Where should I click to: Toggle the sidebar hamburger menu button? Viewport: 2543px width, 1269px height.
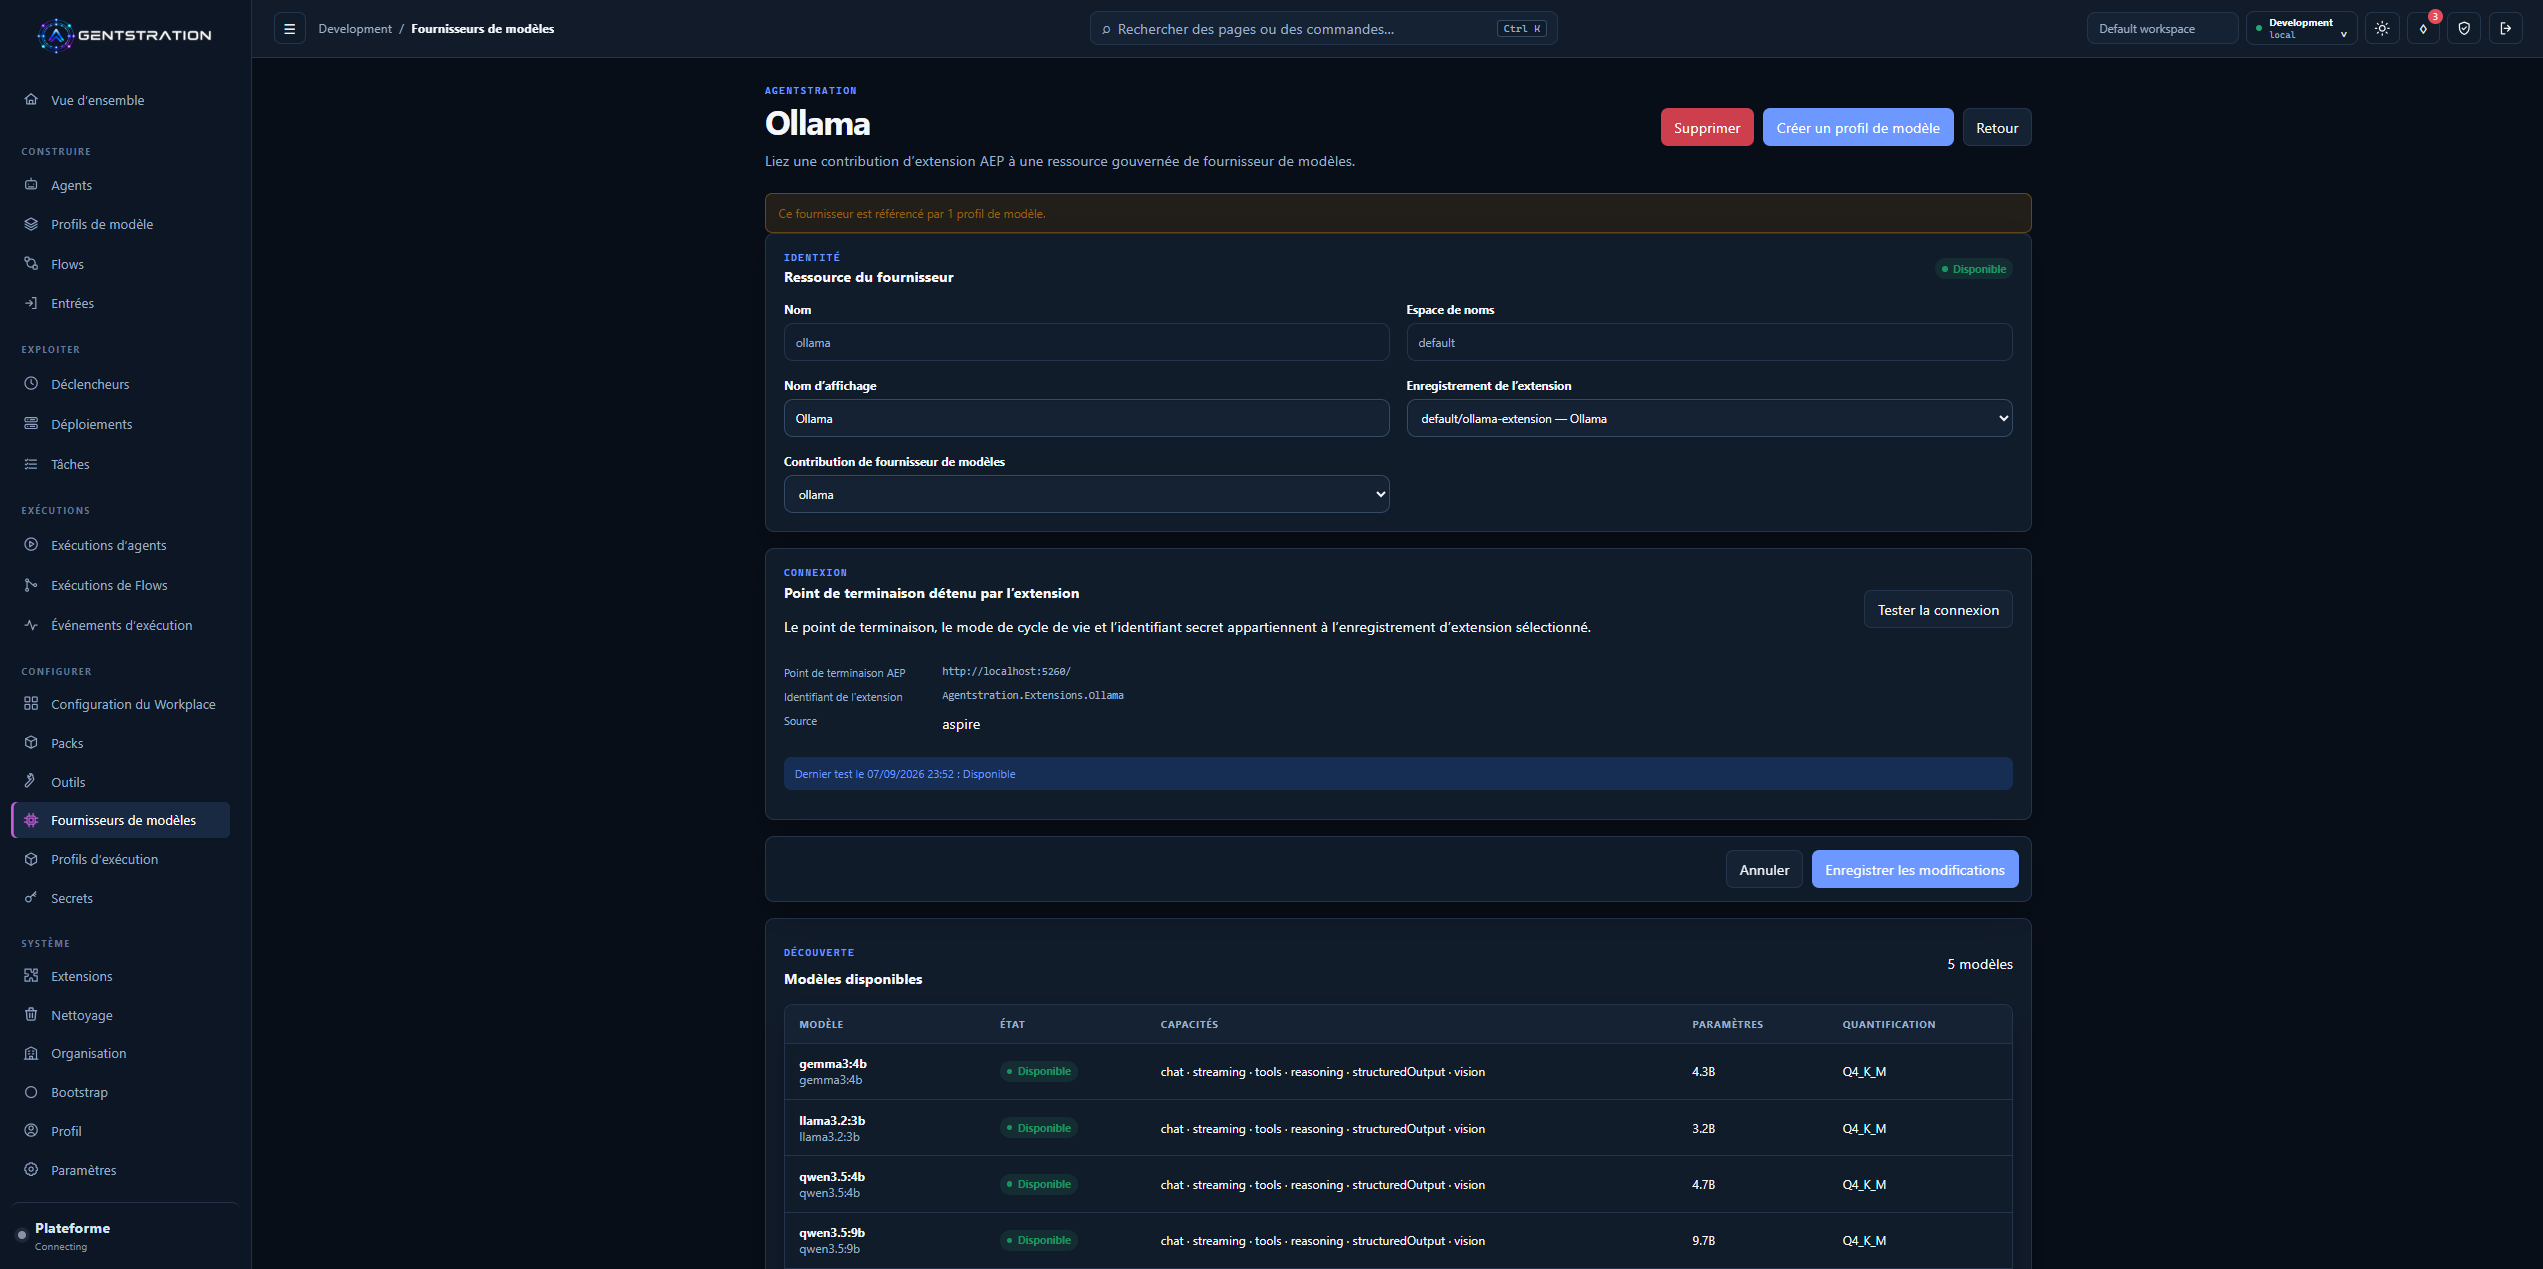pos(289,29)
